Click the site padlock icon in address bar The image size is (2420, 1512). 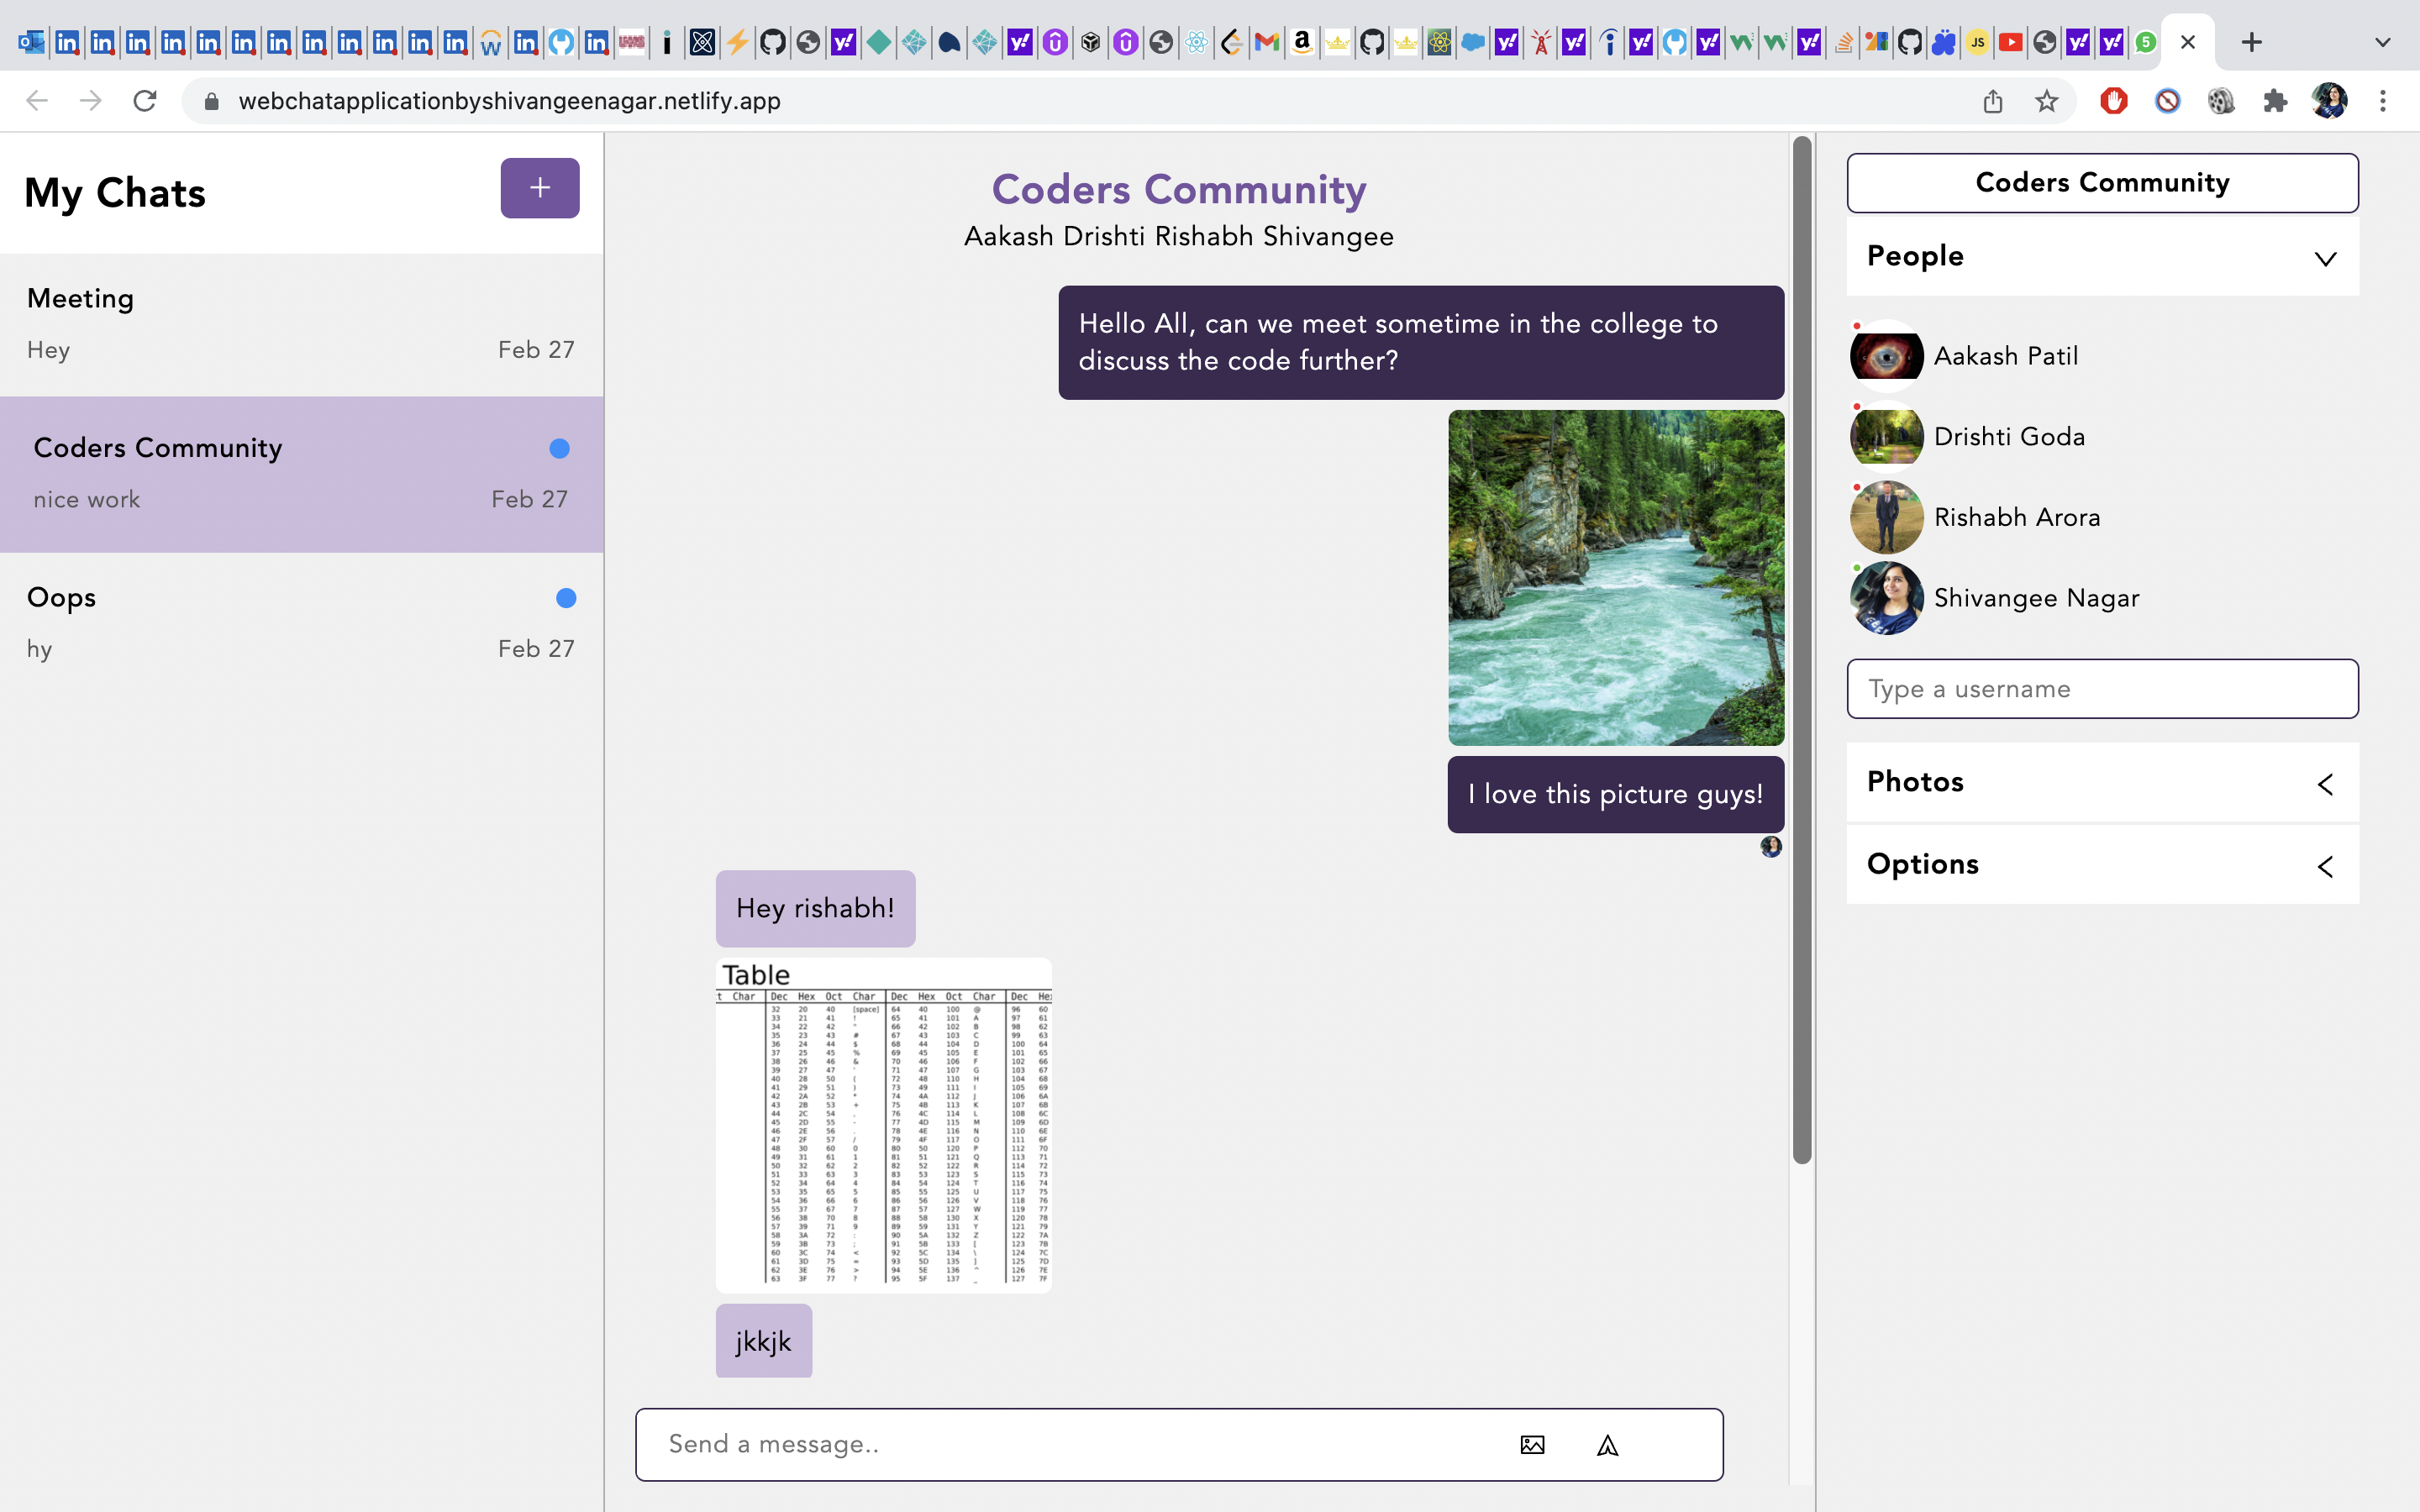(x=211, y=101)
